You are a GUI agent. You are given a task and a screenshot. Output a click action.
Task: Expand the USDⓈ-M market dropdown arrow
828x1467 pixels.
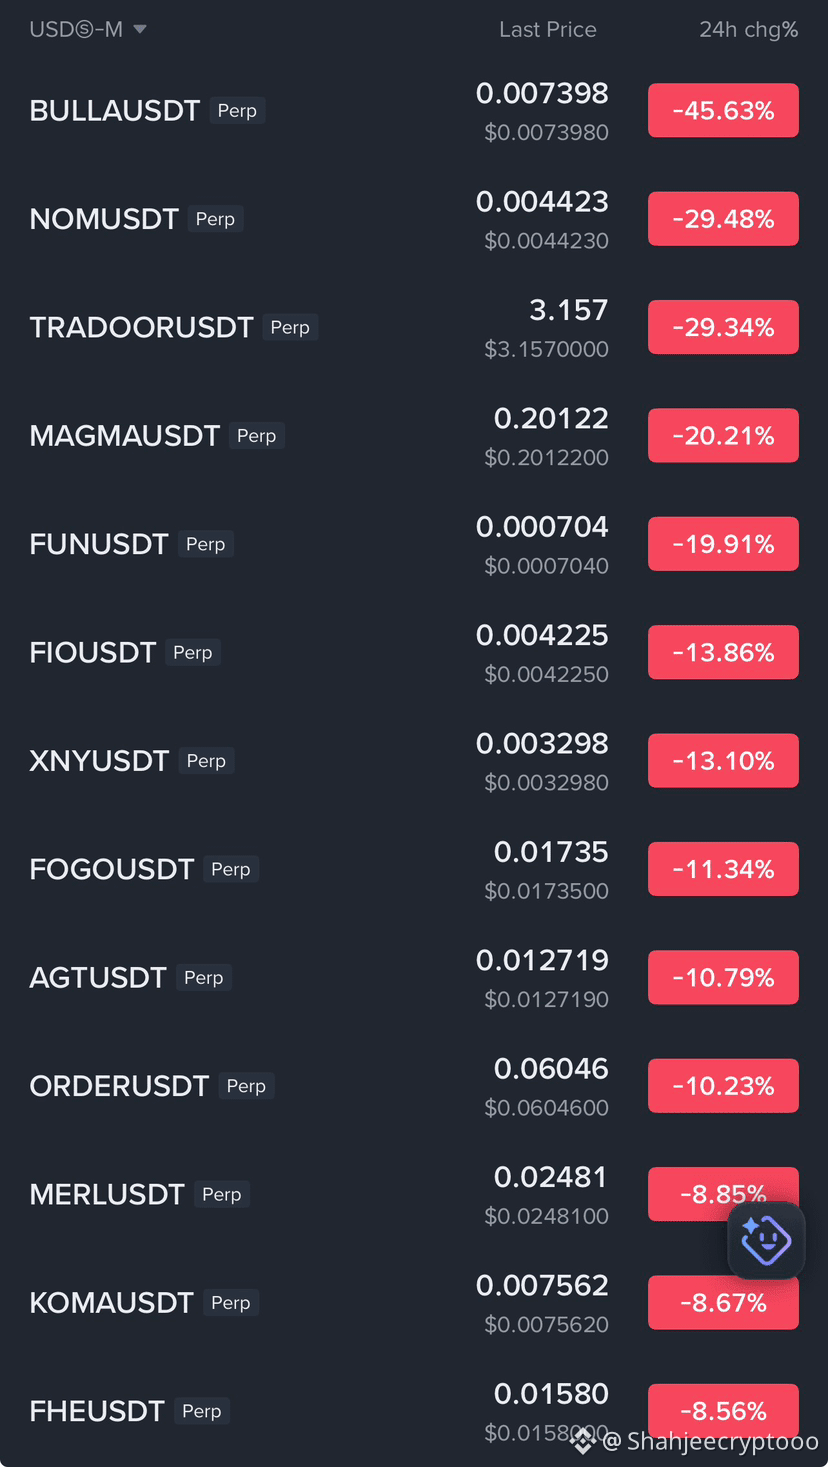140,30
